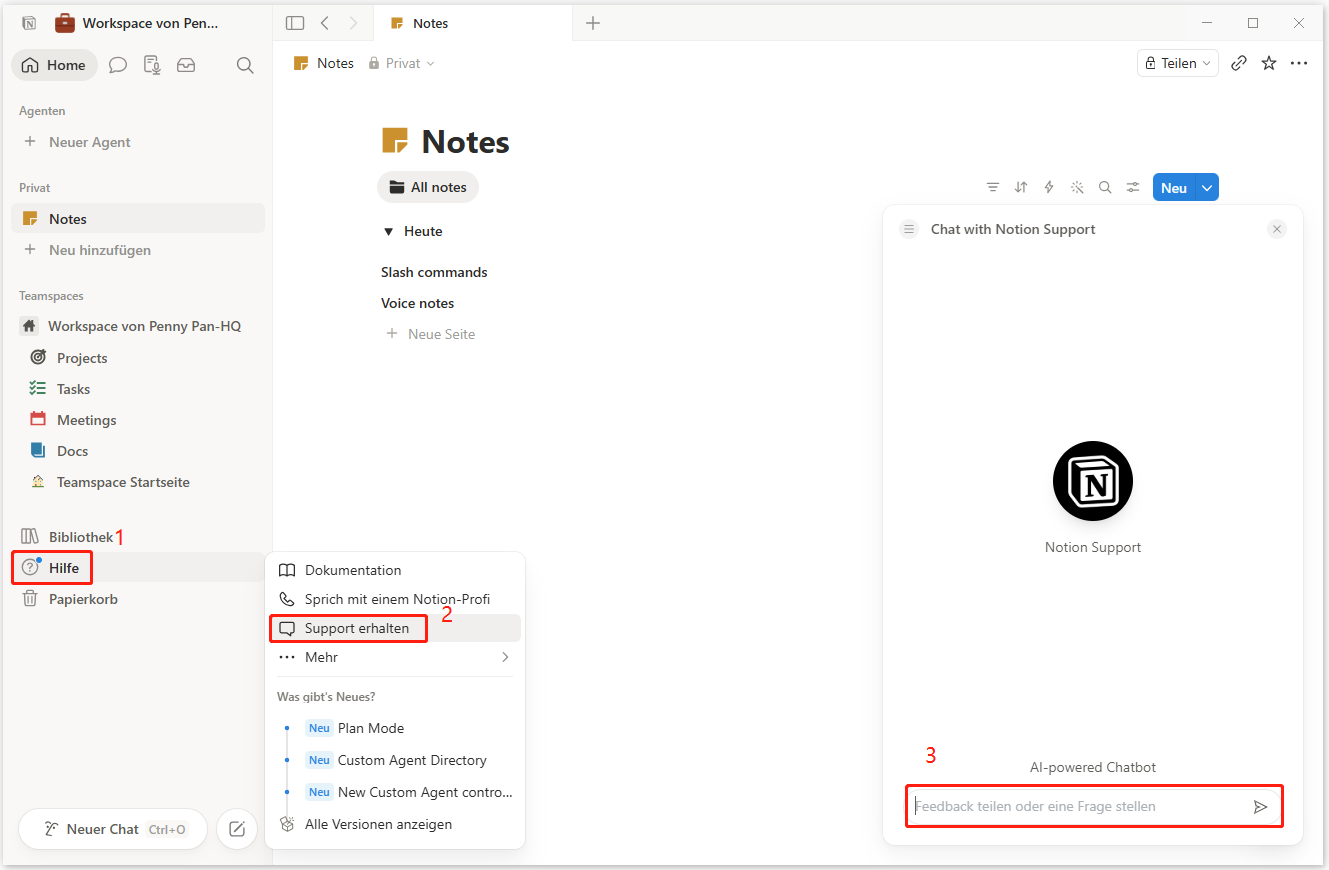
Task: Open 'Workspace von Penny Pan-HQ' teamspace
Action: 138,326
